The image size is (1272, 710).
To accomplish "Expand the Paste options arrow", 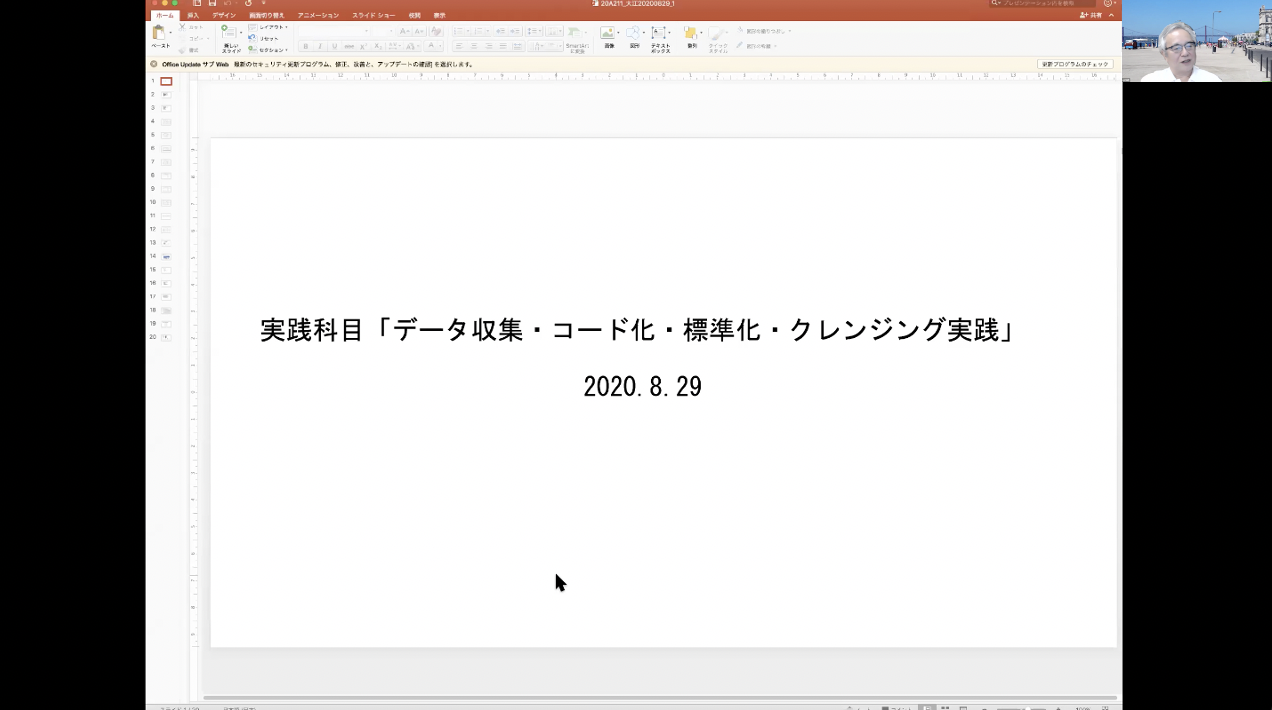I will pos(171,32).
